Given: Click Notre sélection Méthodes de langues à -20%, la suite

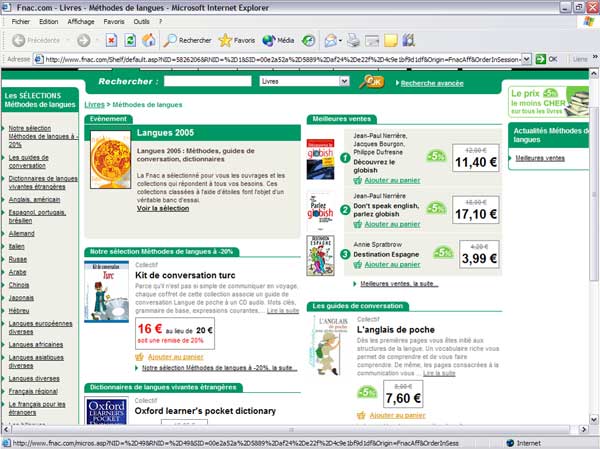Looking at the screenshot, I should point(219,368).
